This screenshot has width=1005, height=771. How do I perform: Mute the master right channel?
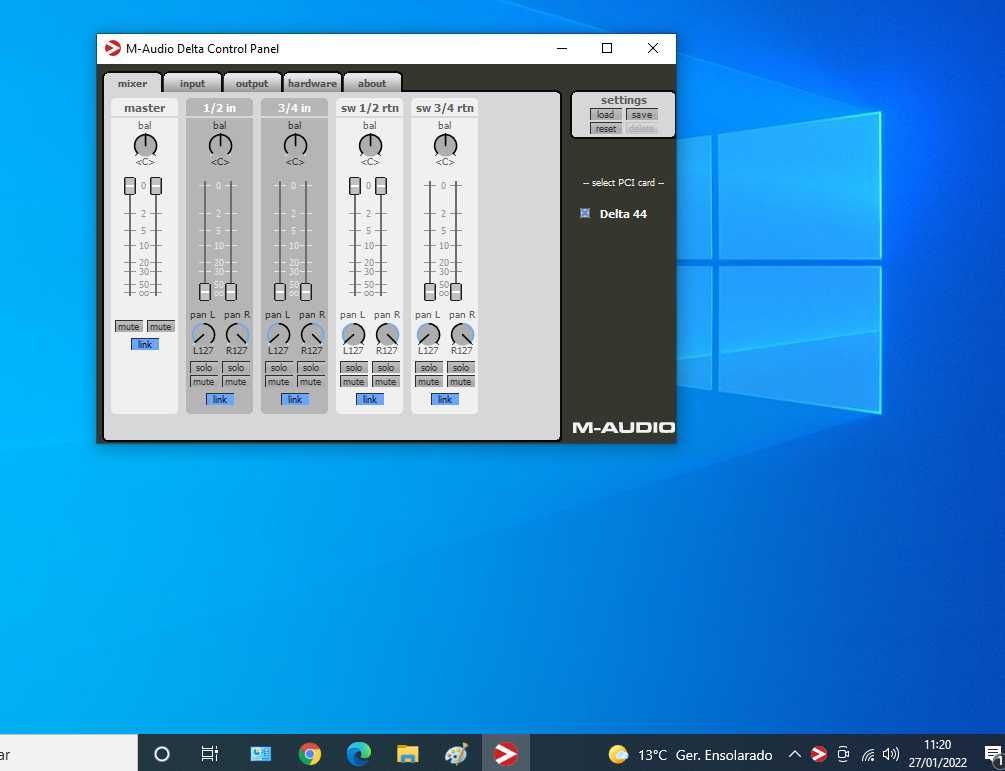coord(160,327)
